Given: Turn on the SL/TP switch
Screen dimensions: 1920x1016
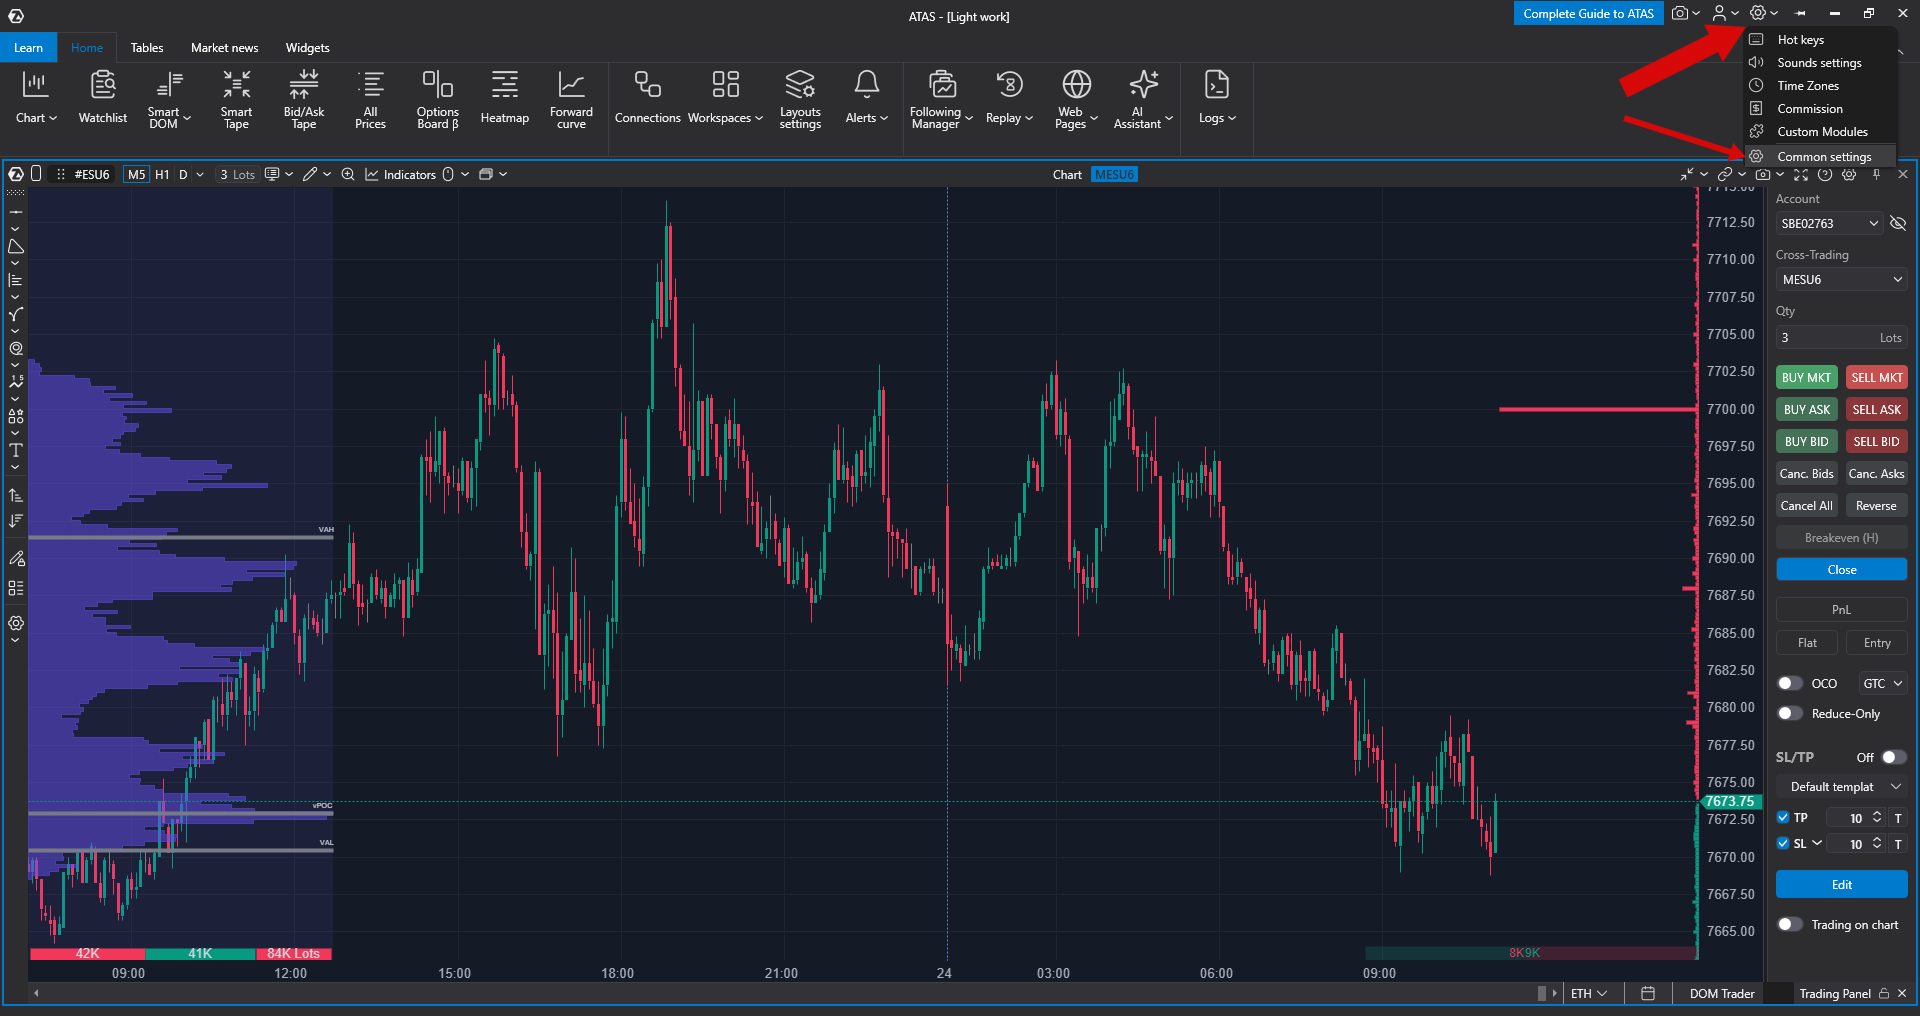Looking at the screenshot, I should coord(1894,757).
